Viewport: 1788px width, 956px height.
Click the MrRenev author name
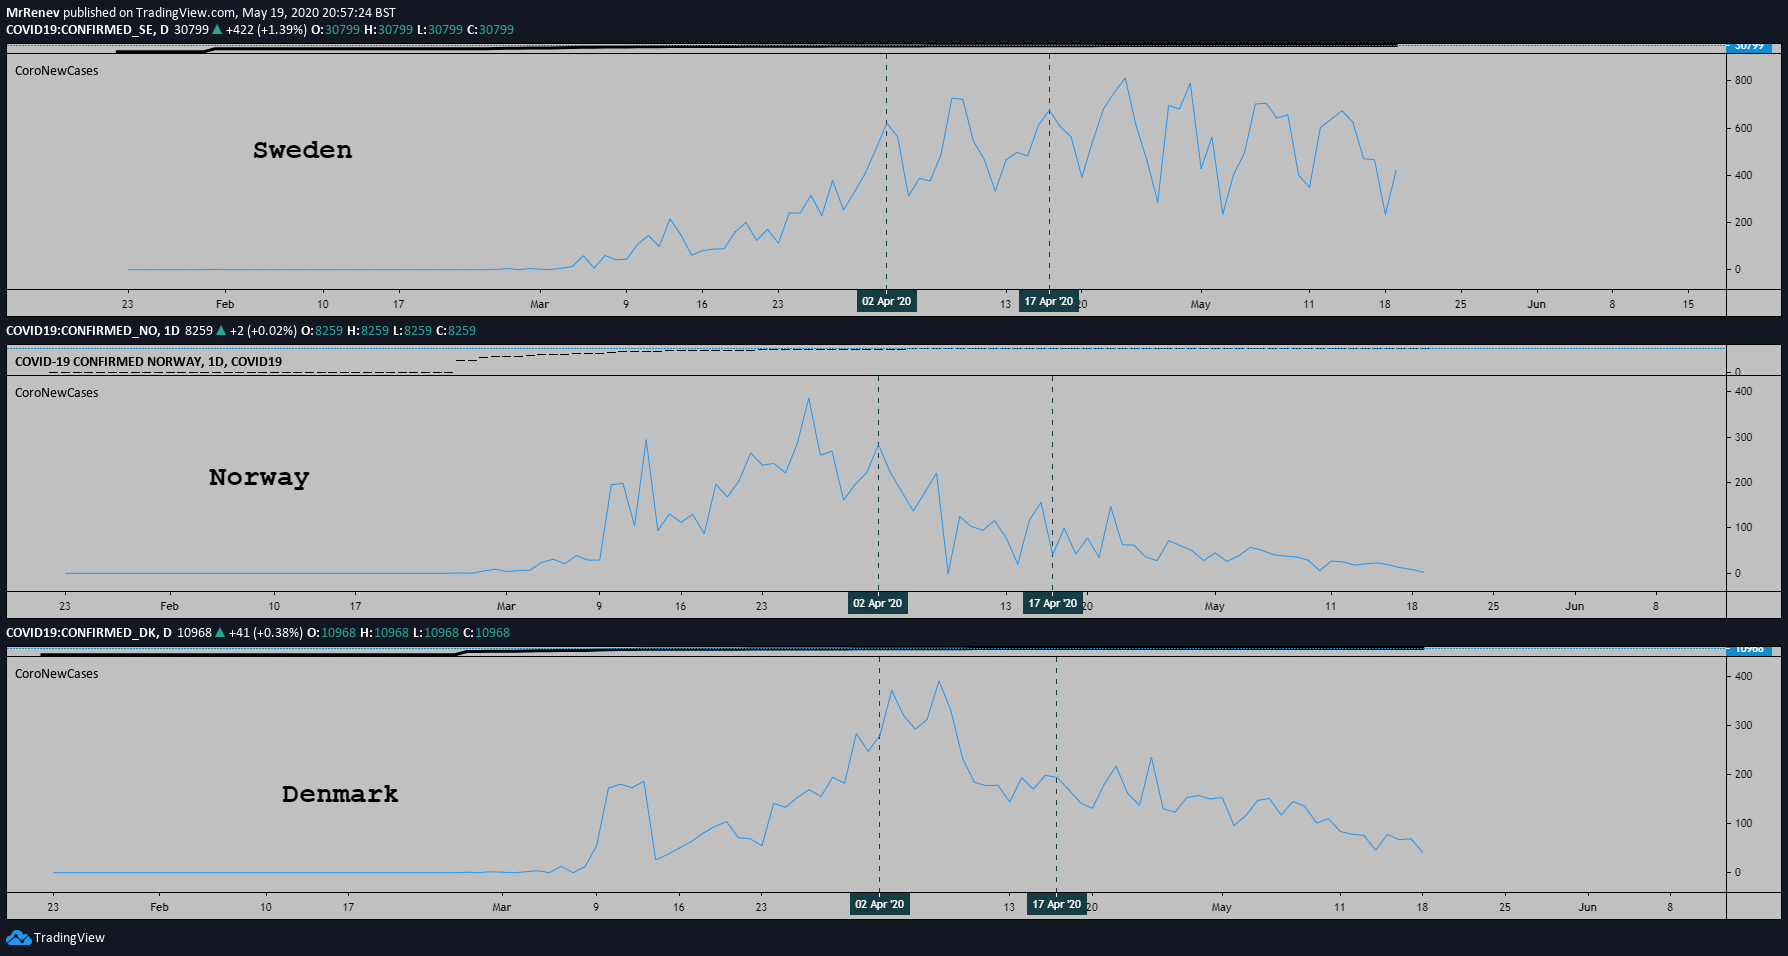[x=33, y=13]
